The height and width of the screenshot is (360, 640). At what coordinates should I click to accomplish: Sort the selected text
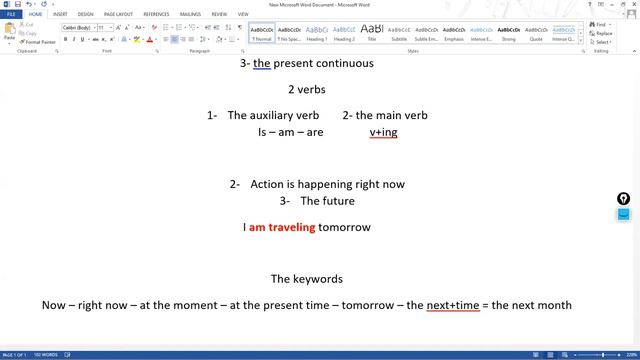[228, 27]
